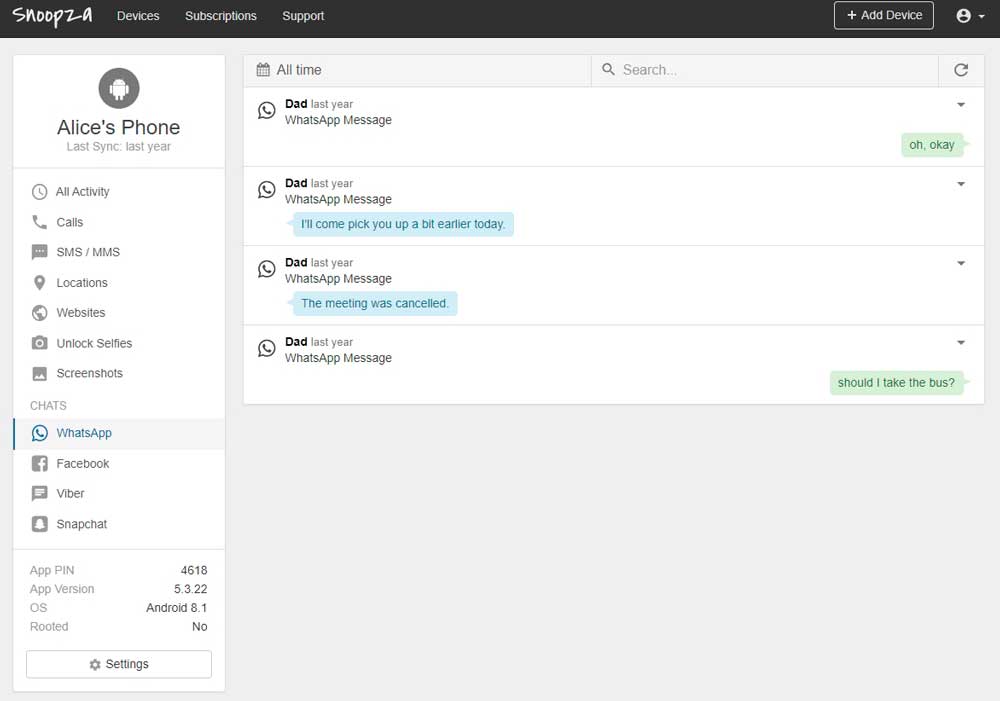
Task: Click 'I'll come pick you up' bubble
Action: coord(403,224)
